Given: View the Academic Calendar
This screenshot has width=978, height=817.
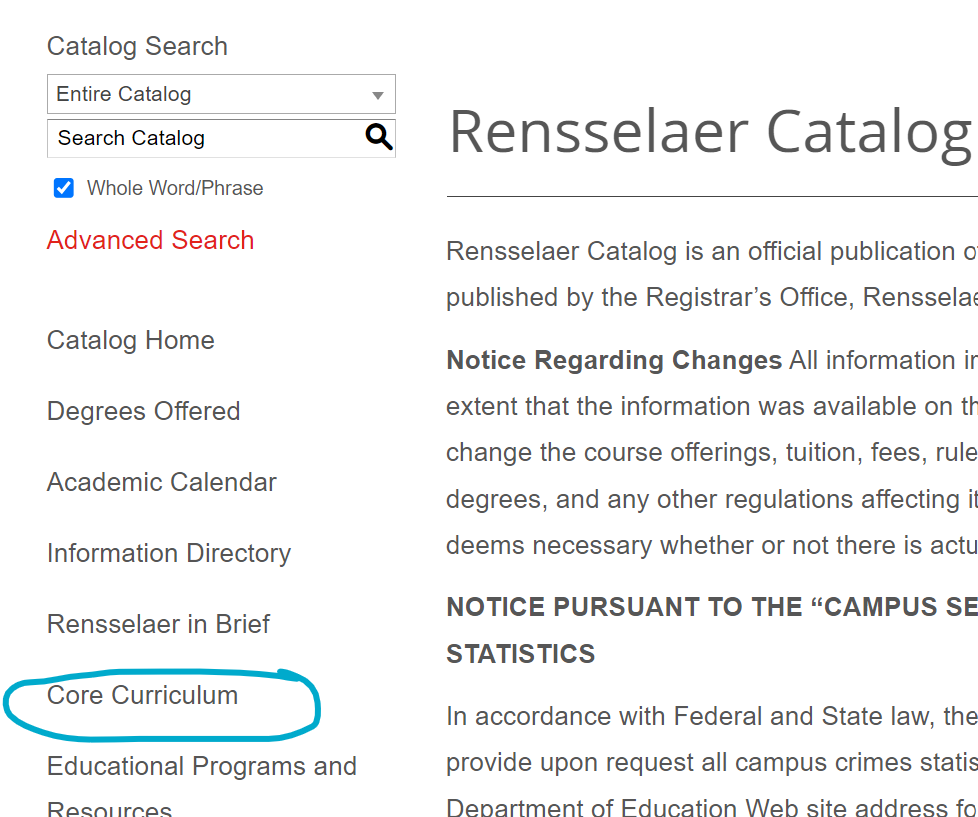Looking at the screenshot, I should pos(161,482).
